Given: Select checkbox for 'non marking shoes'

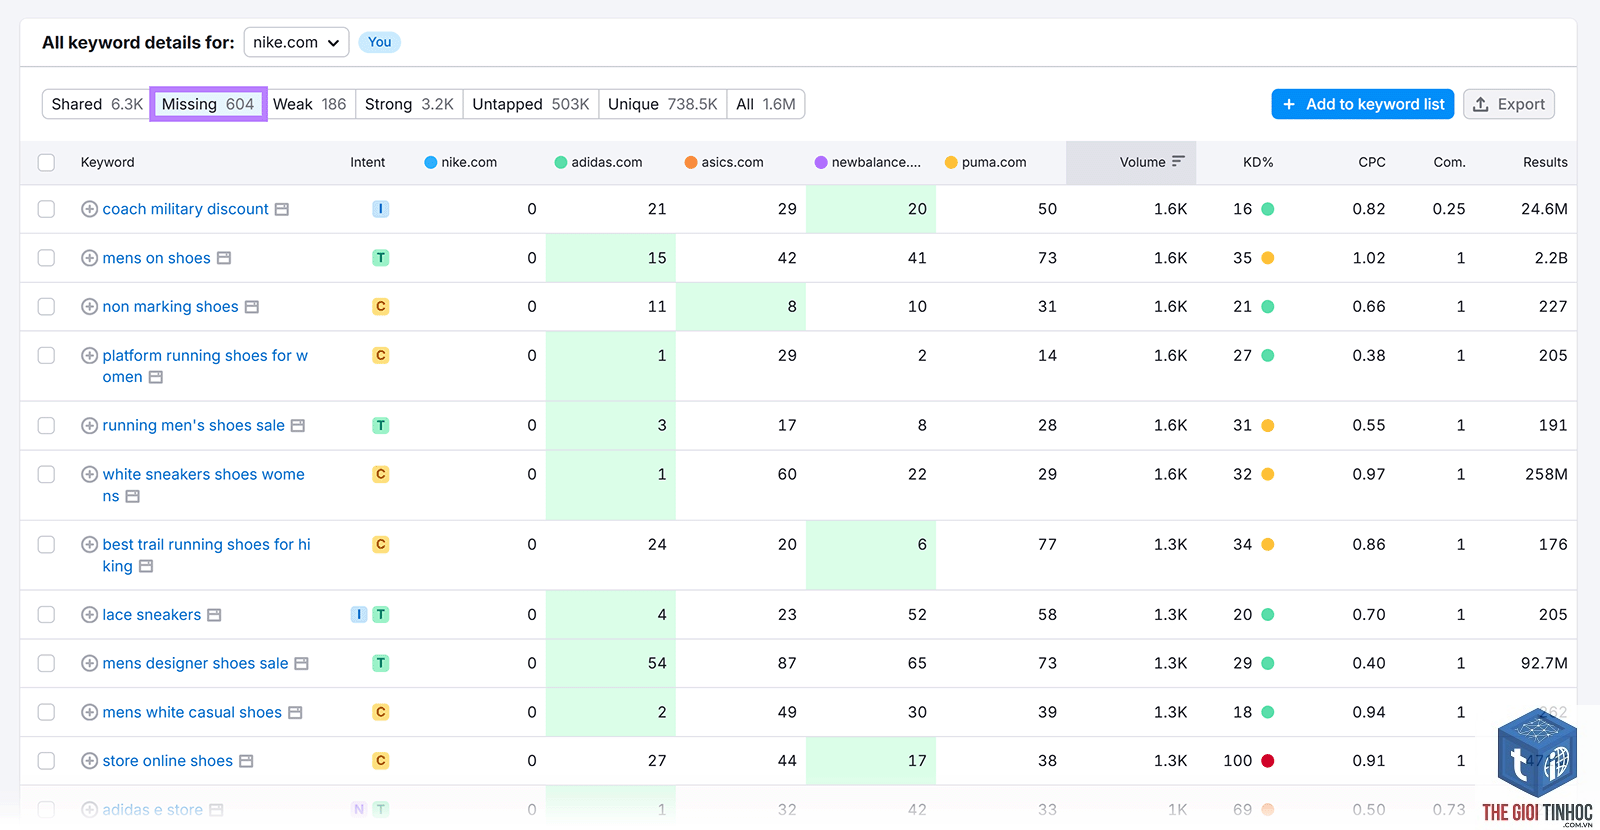Looking at the screenshot, I should pos(46,307).
